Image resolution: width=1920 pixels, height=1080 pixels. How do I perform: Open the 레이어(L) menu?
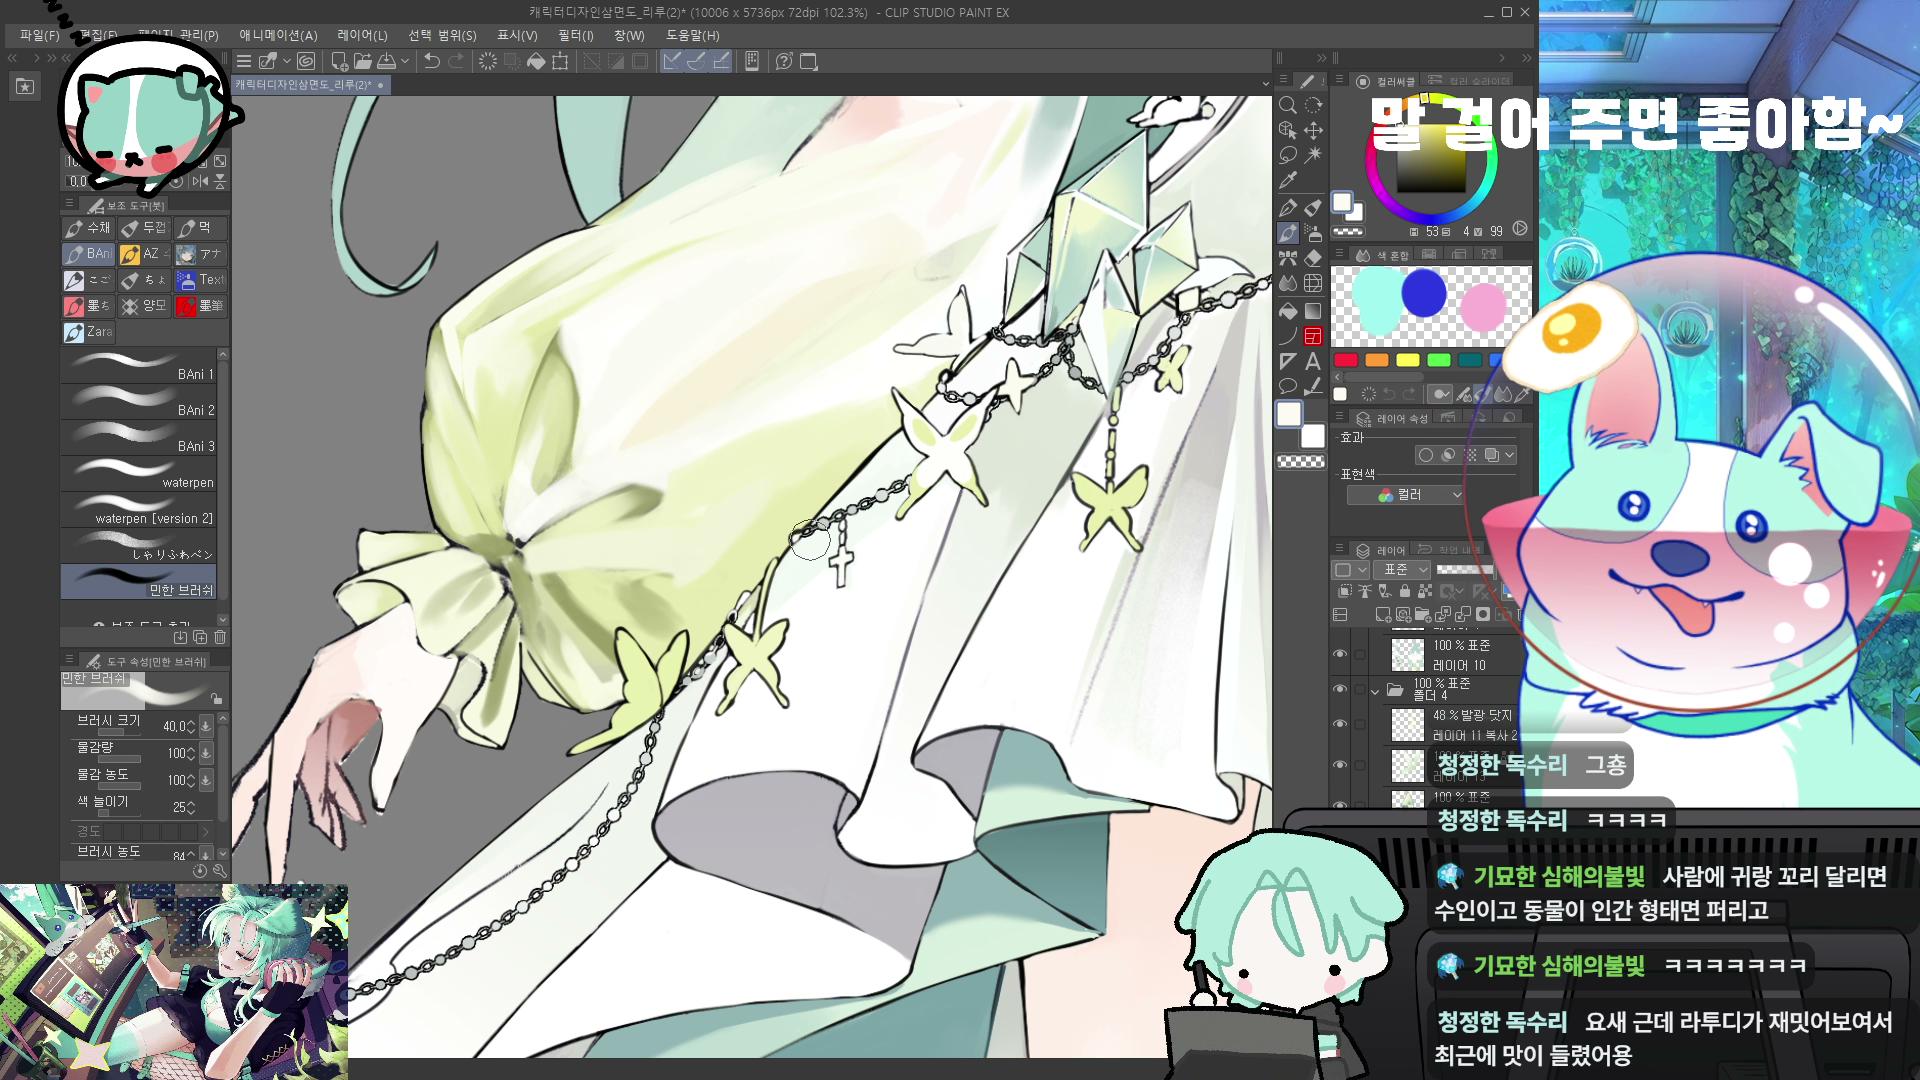(x=362, y=35)
